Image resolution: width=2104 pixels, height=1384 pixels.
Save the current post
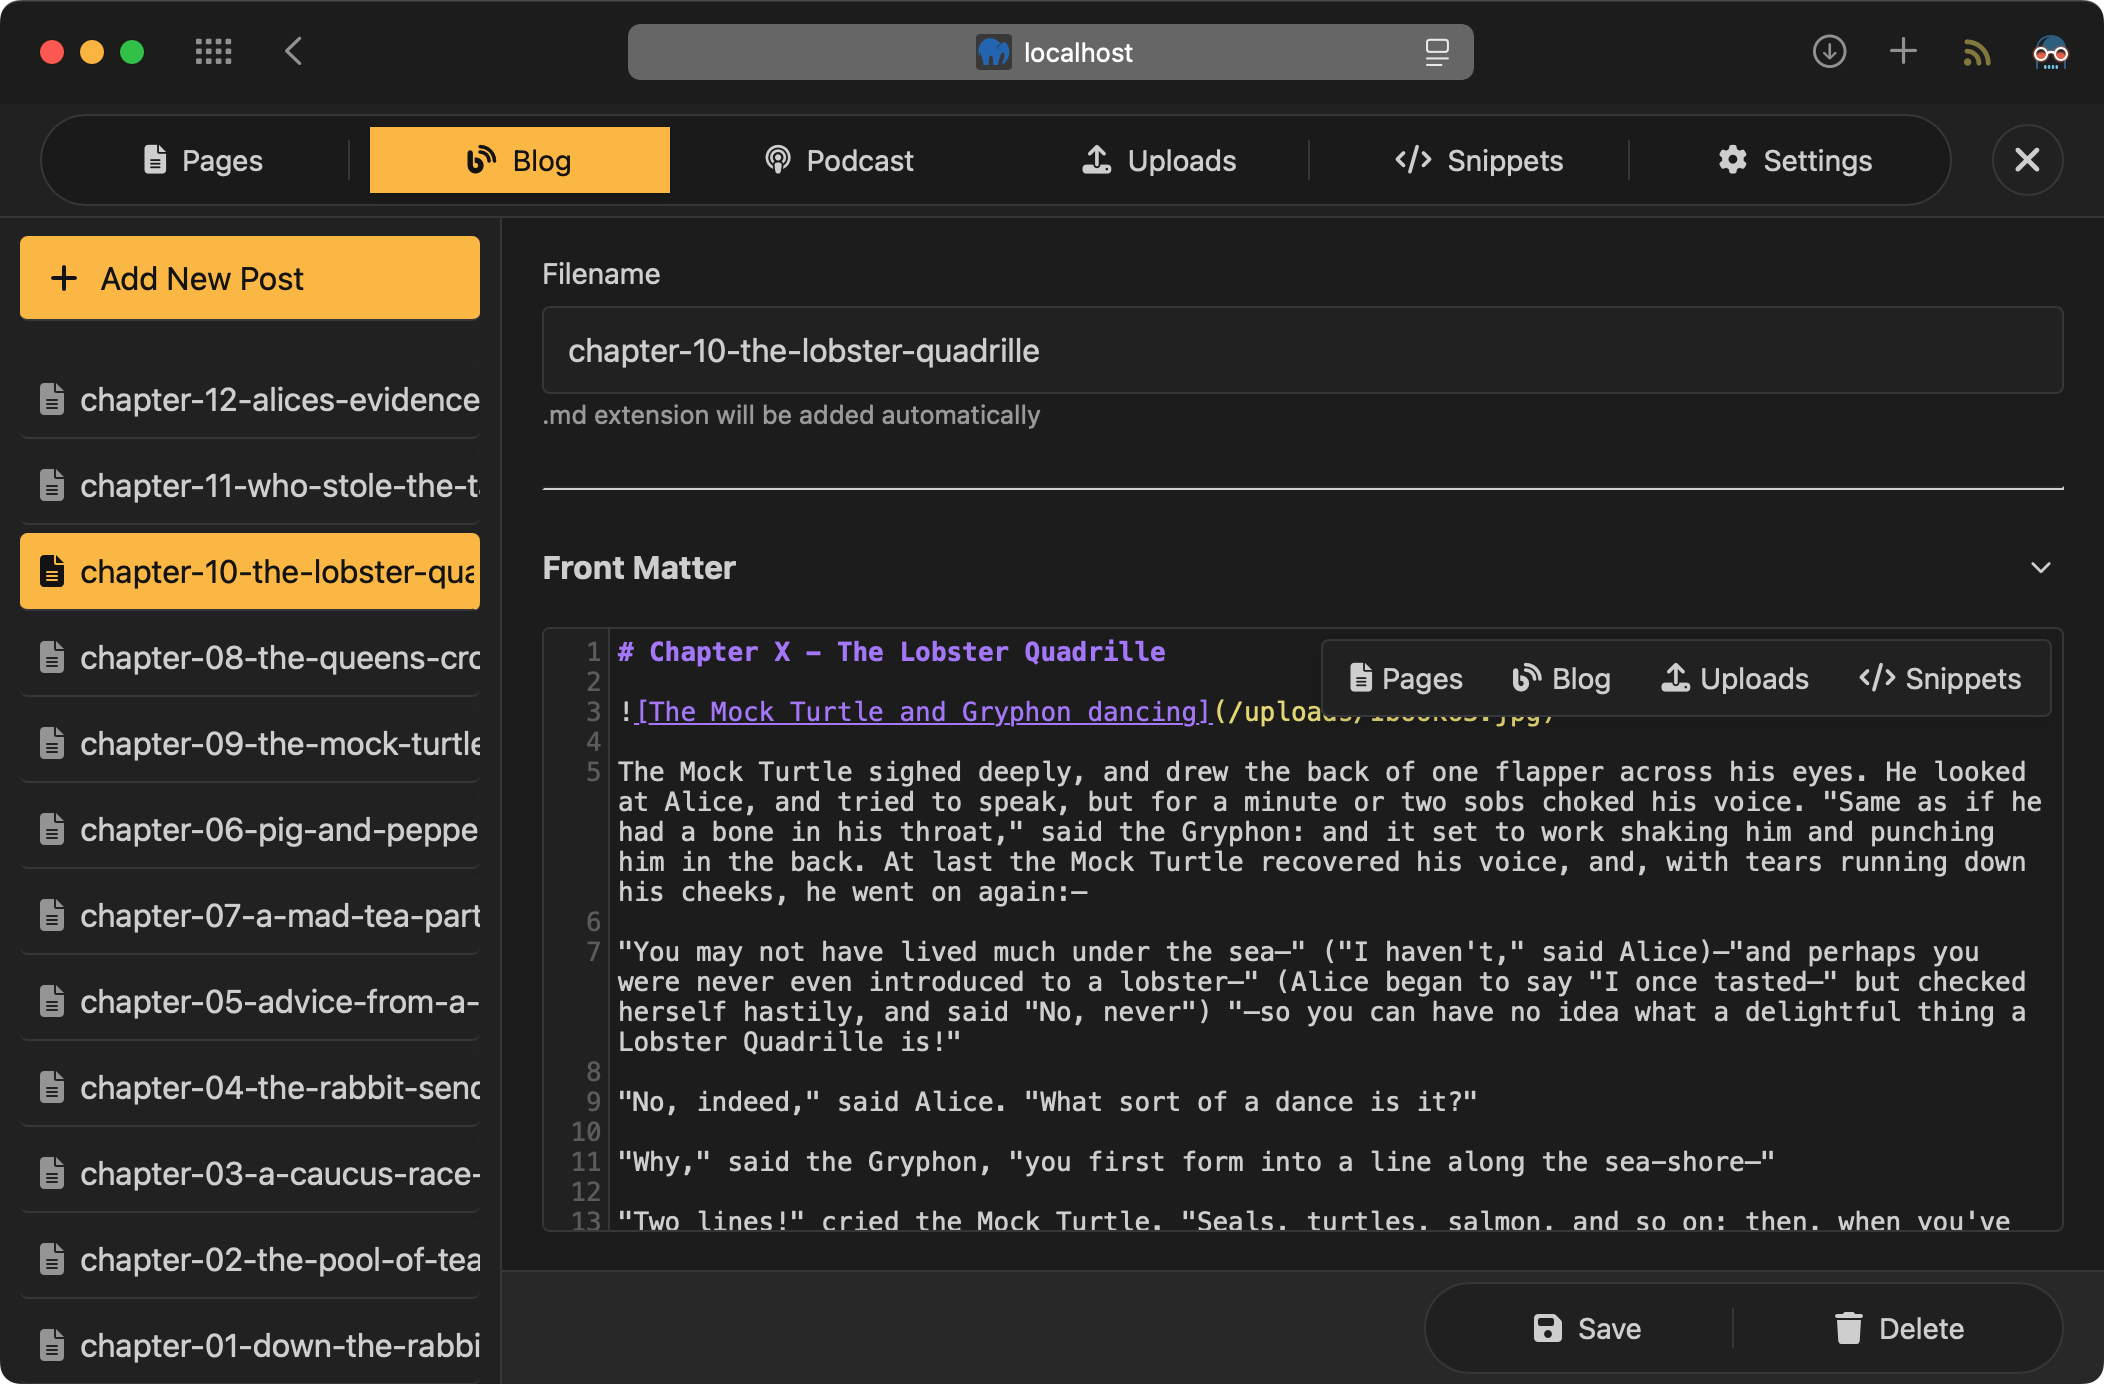coord(1588,1328)
